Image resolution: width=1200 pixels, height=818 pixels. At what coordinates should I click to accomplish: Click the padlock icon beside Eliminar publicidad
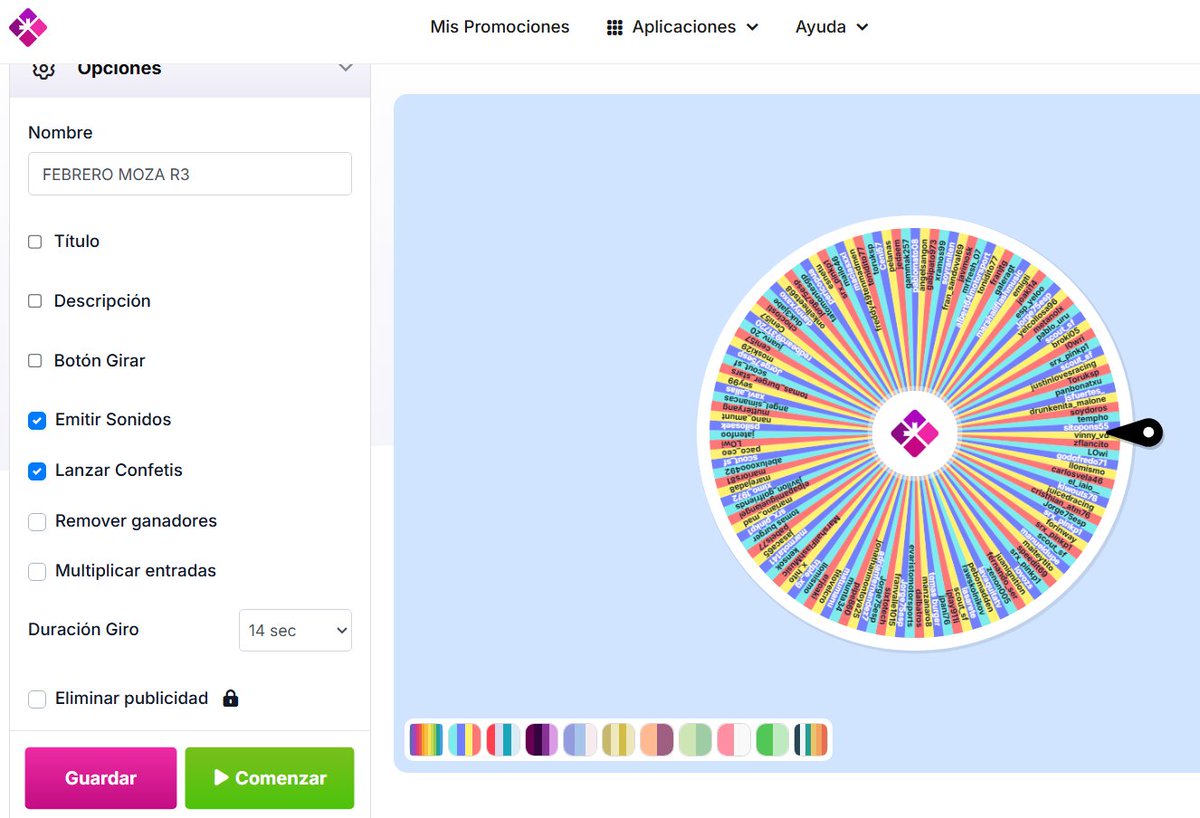pyautogui.click(x=231, y=698)
